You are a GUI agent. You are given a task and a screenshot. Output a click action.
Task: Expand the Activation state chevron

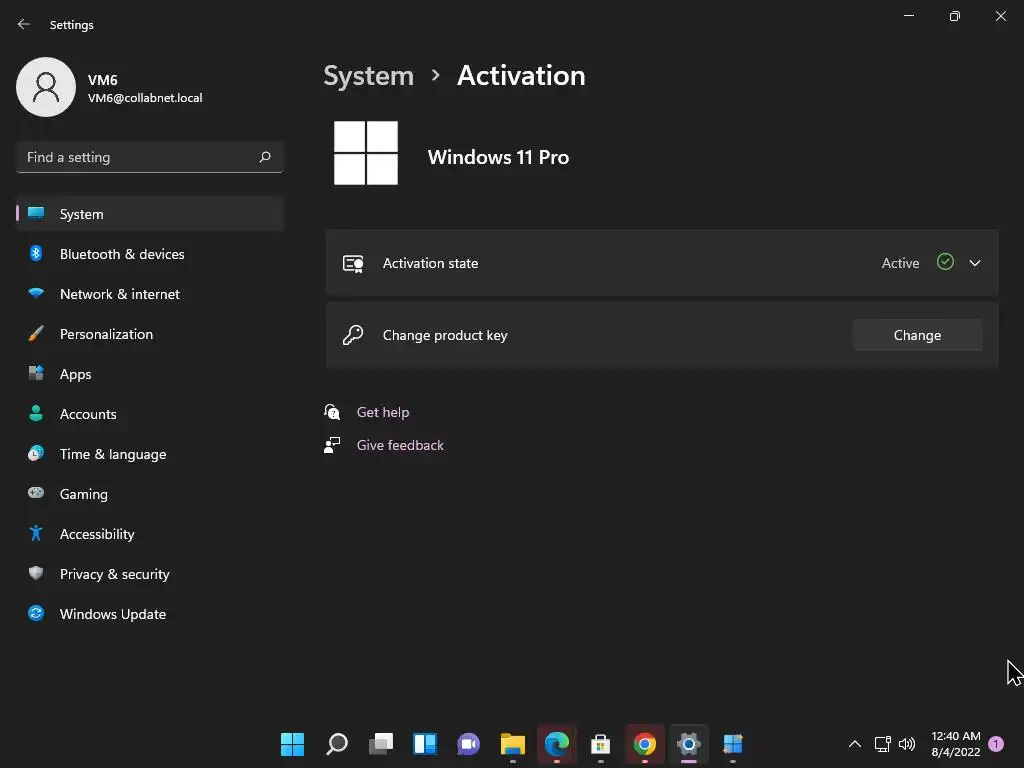click(x=975, y=263)
